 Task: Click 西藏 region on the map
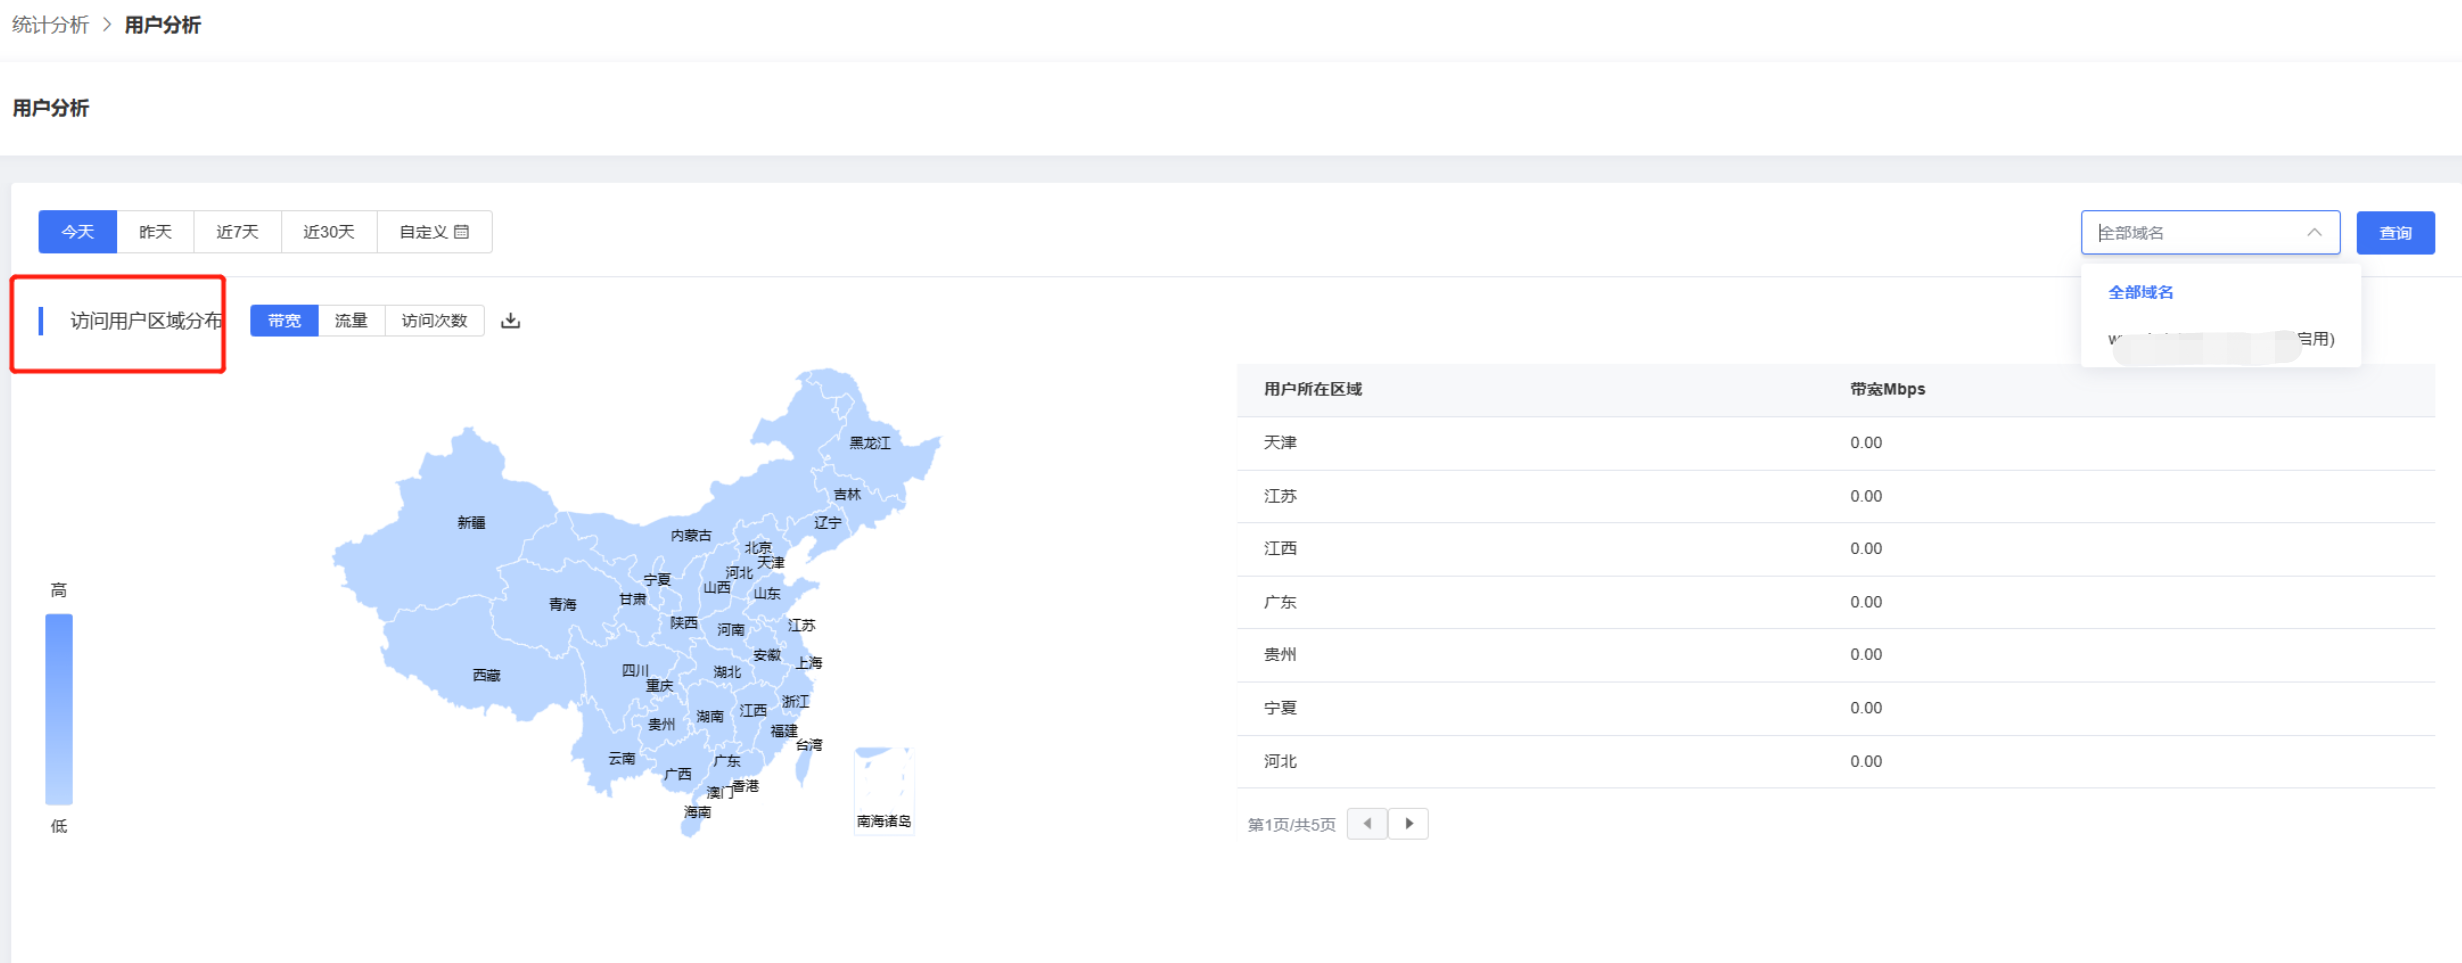point(487,676)
